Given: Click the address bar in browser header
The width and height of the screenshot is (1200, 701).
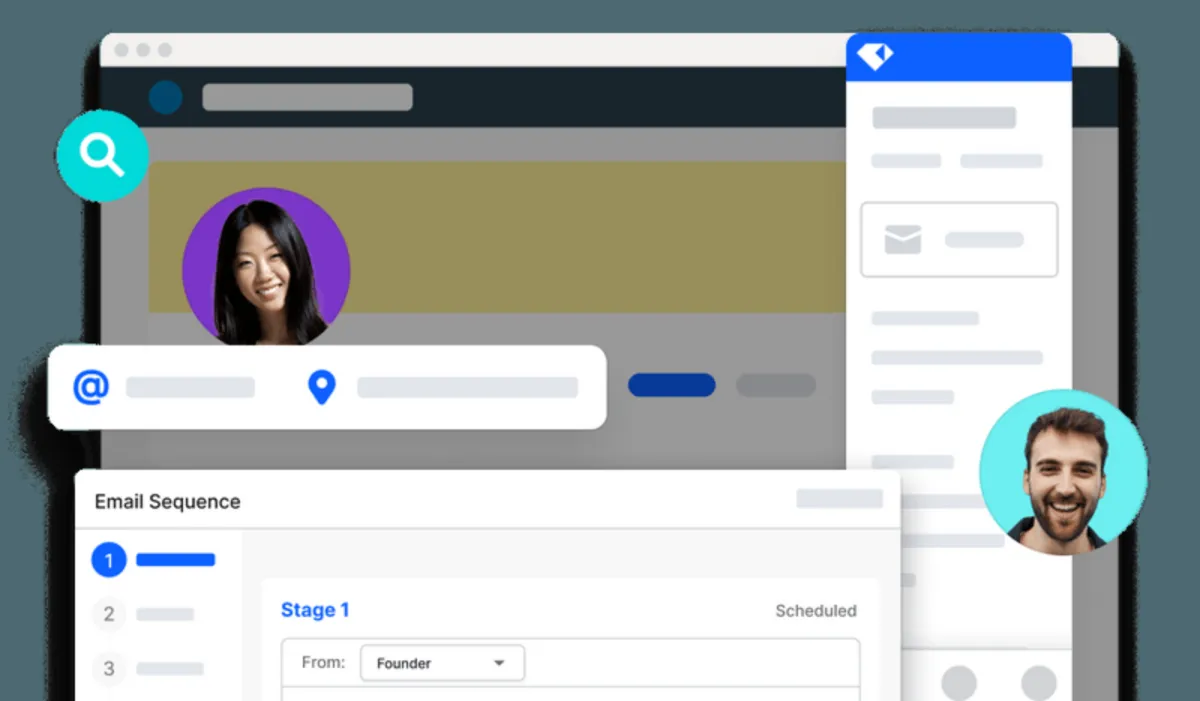Looking at the screenshot, I should pyautogui.click(x=308, y=97).
